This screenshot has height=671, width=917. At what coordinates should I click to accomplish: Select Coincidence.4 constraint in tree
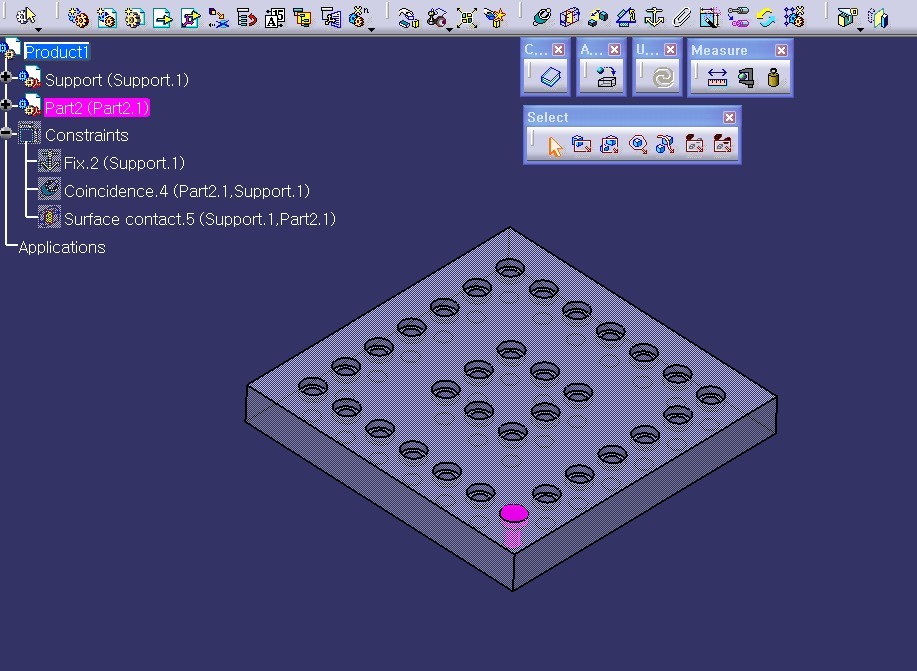coord(186,191)
